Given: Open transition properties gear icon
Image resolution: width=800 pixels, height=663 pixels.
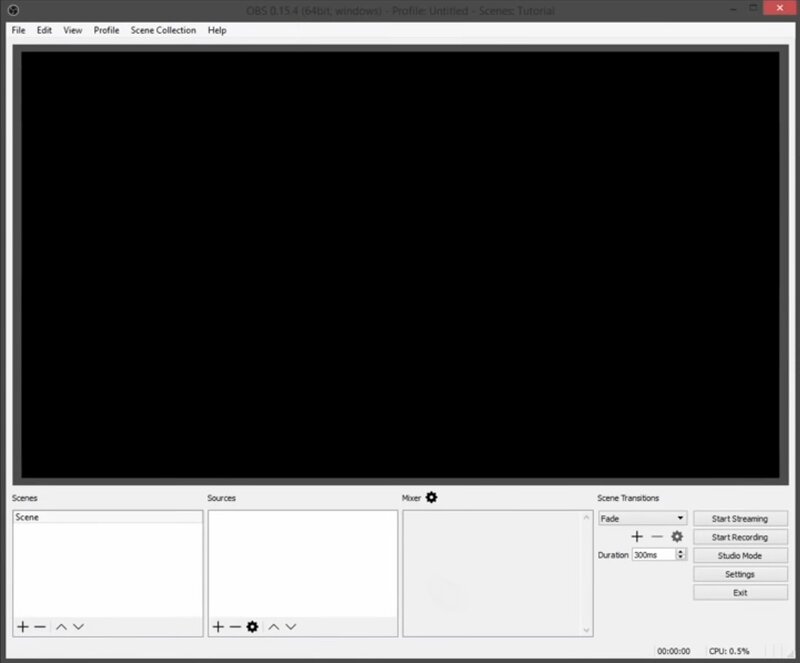Looking at the screenshot, I should (x=677, y=536).
